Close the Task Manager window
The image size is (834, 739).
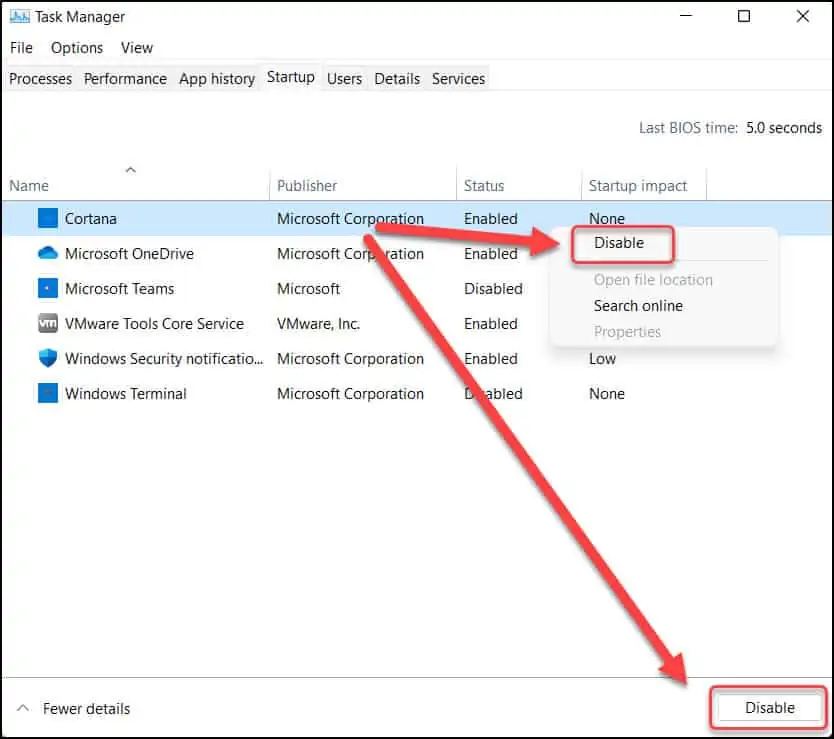tap(803, 16)
